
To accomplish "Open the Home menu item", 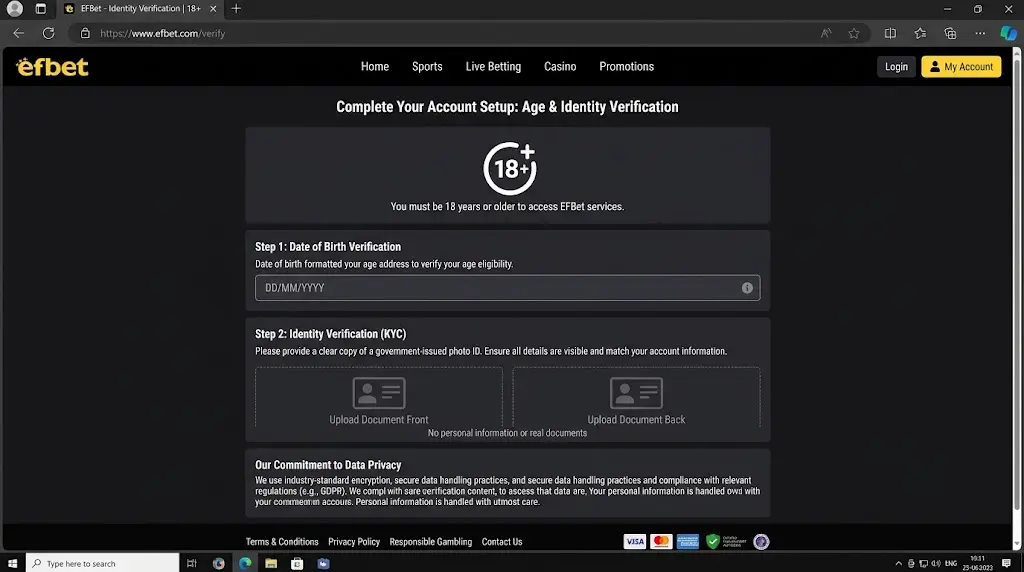I will click(375, 67).
